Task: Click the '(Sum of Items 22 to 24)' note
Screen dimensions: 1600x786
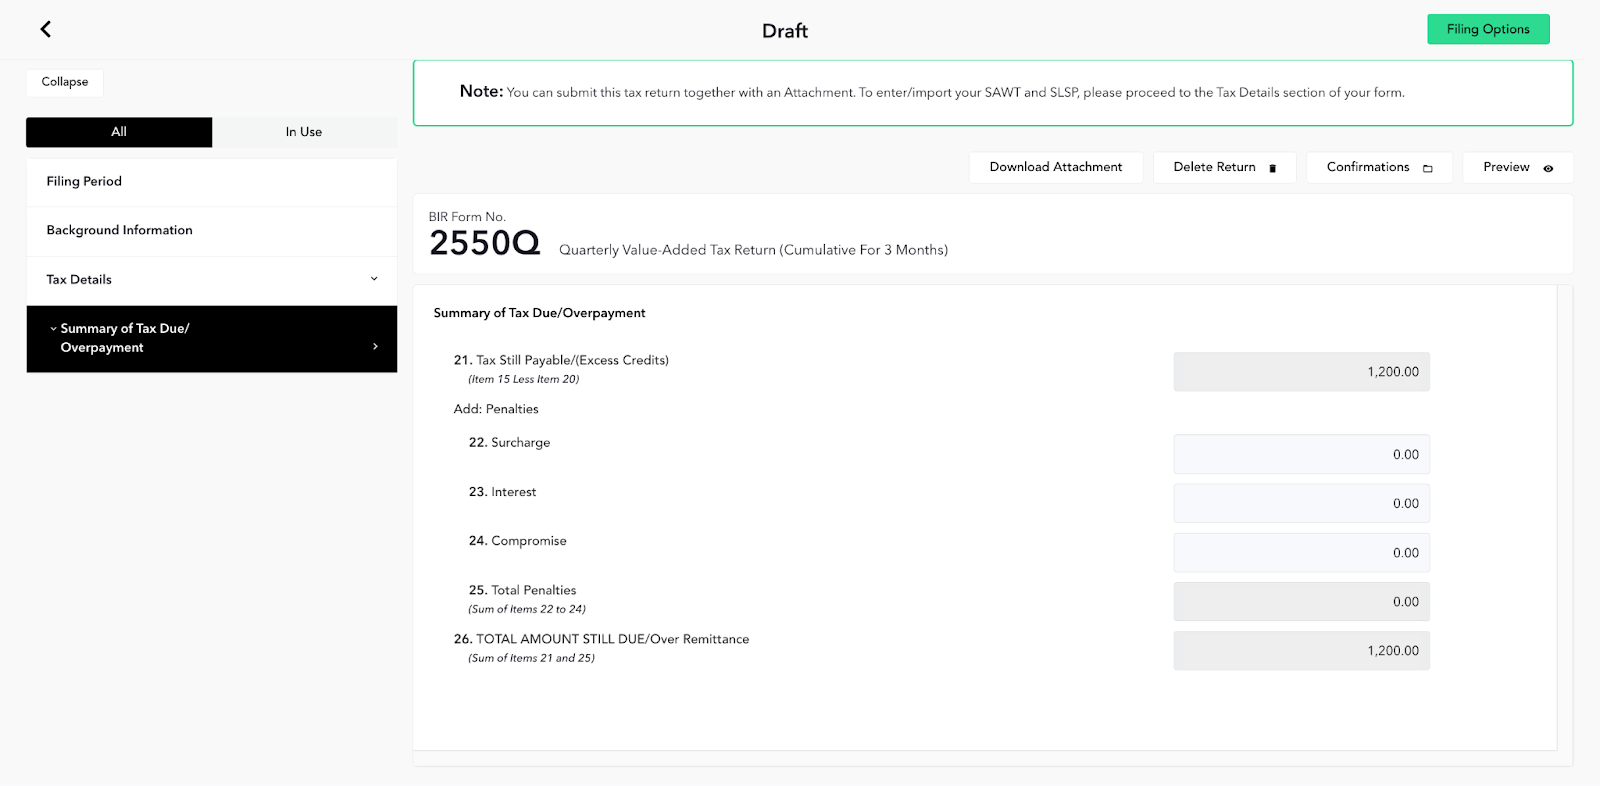Action: click(x=527, y=609)
